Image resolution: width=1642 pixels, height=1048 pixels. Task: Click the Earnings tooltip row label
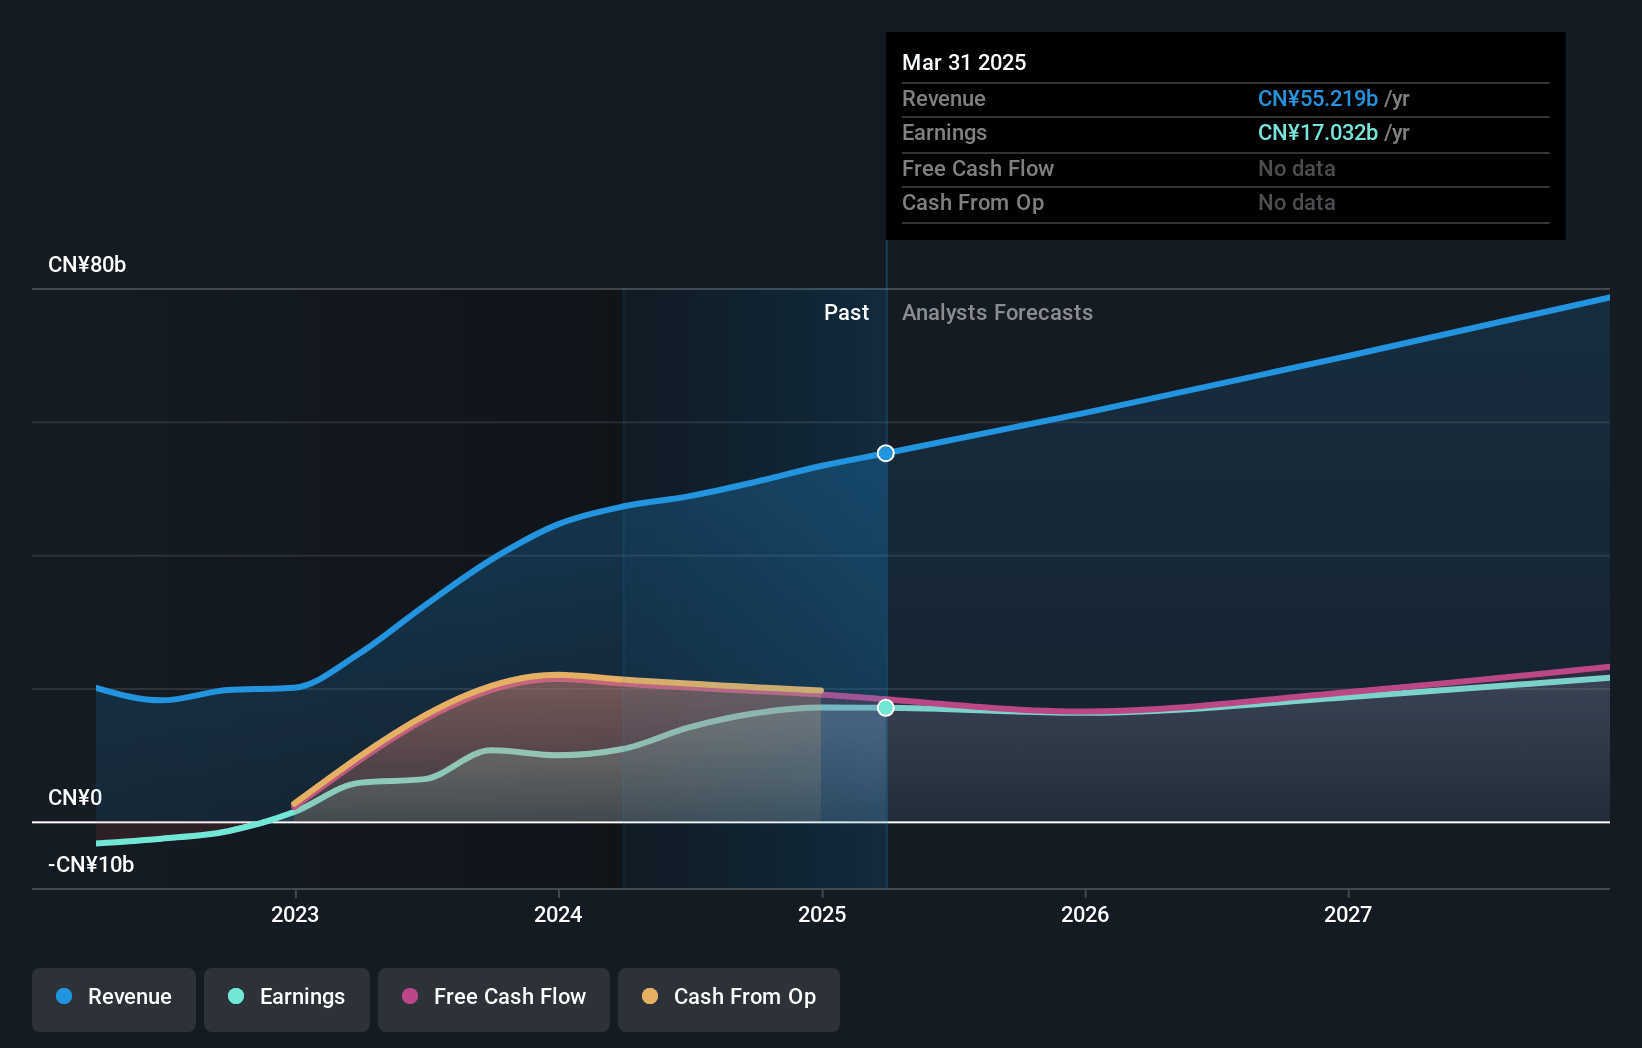click(944, 133)
